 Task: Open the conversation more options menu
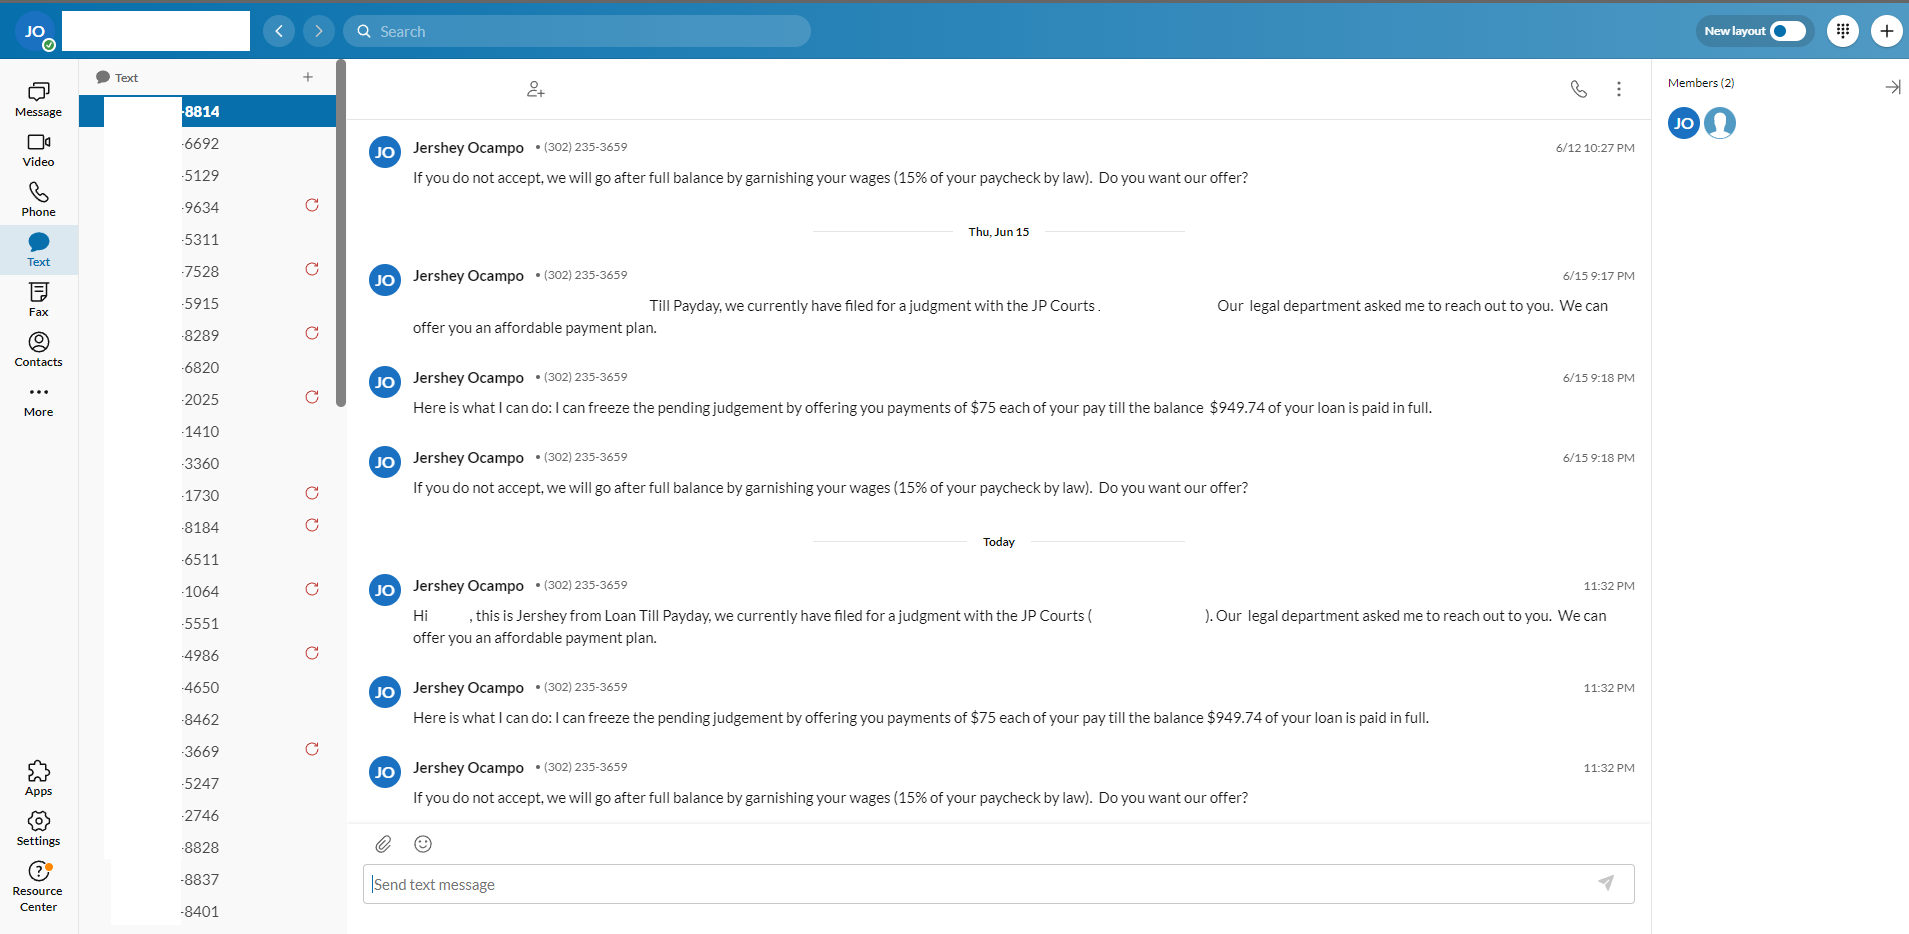pyautogui.click(x=1619, y=89)
